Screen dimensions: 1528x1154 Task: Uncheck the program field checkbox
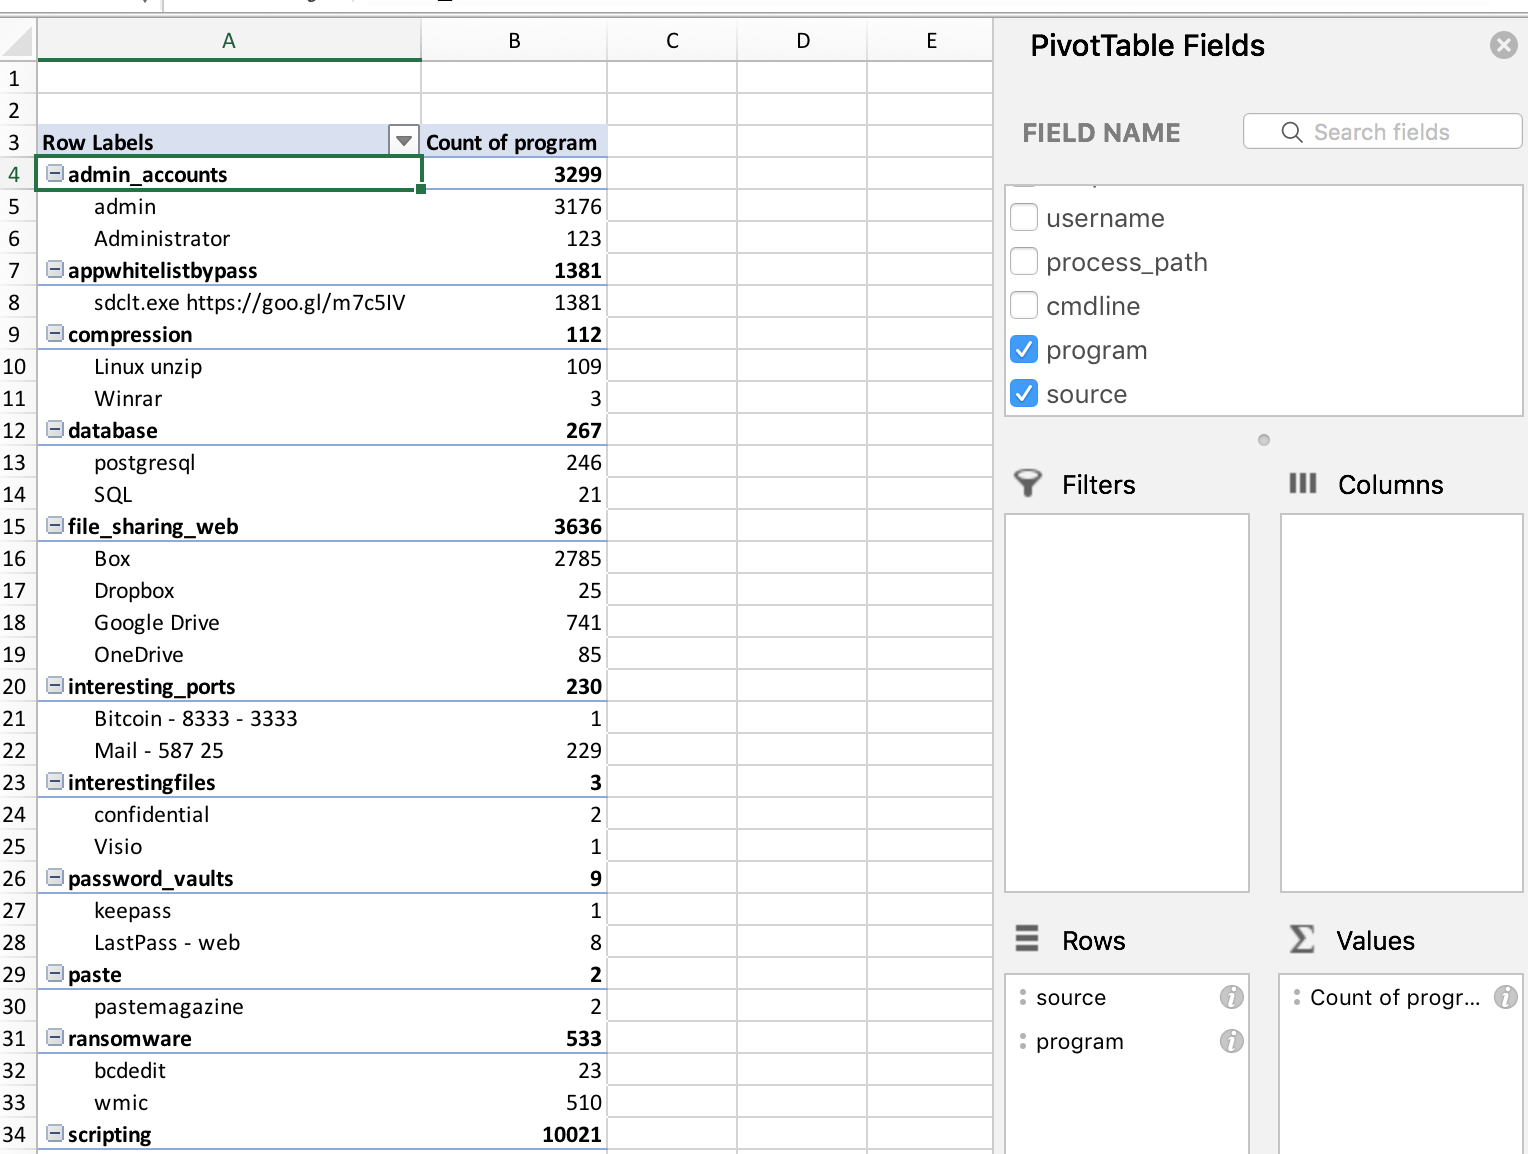[1024, 350]
